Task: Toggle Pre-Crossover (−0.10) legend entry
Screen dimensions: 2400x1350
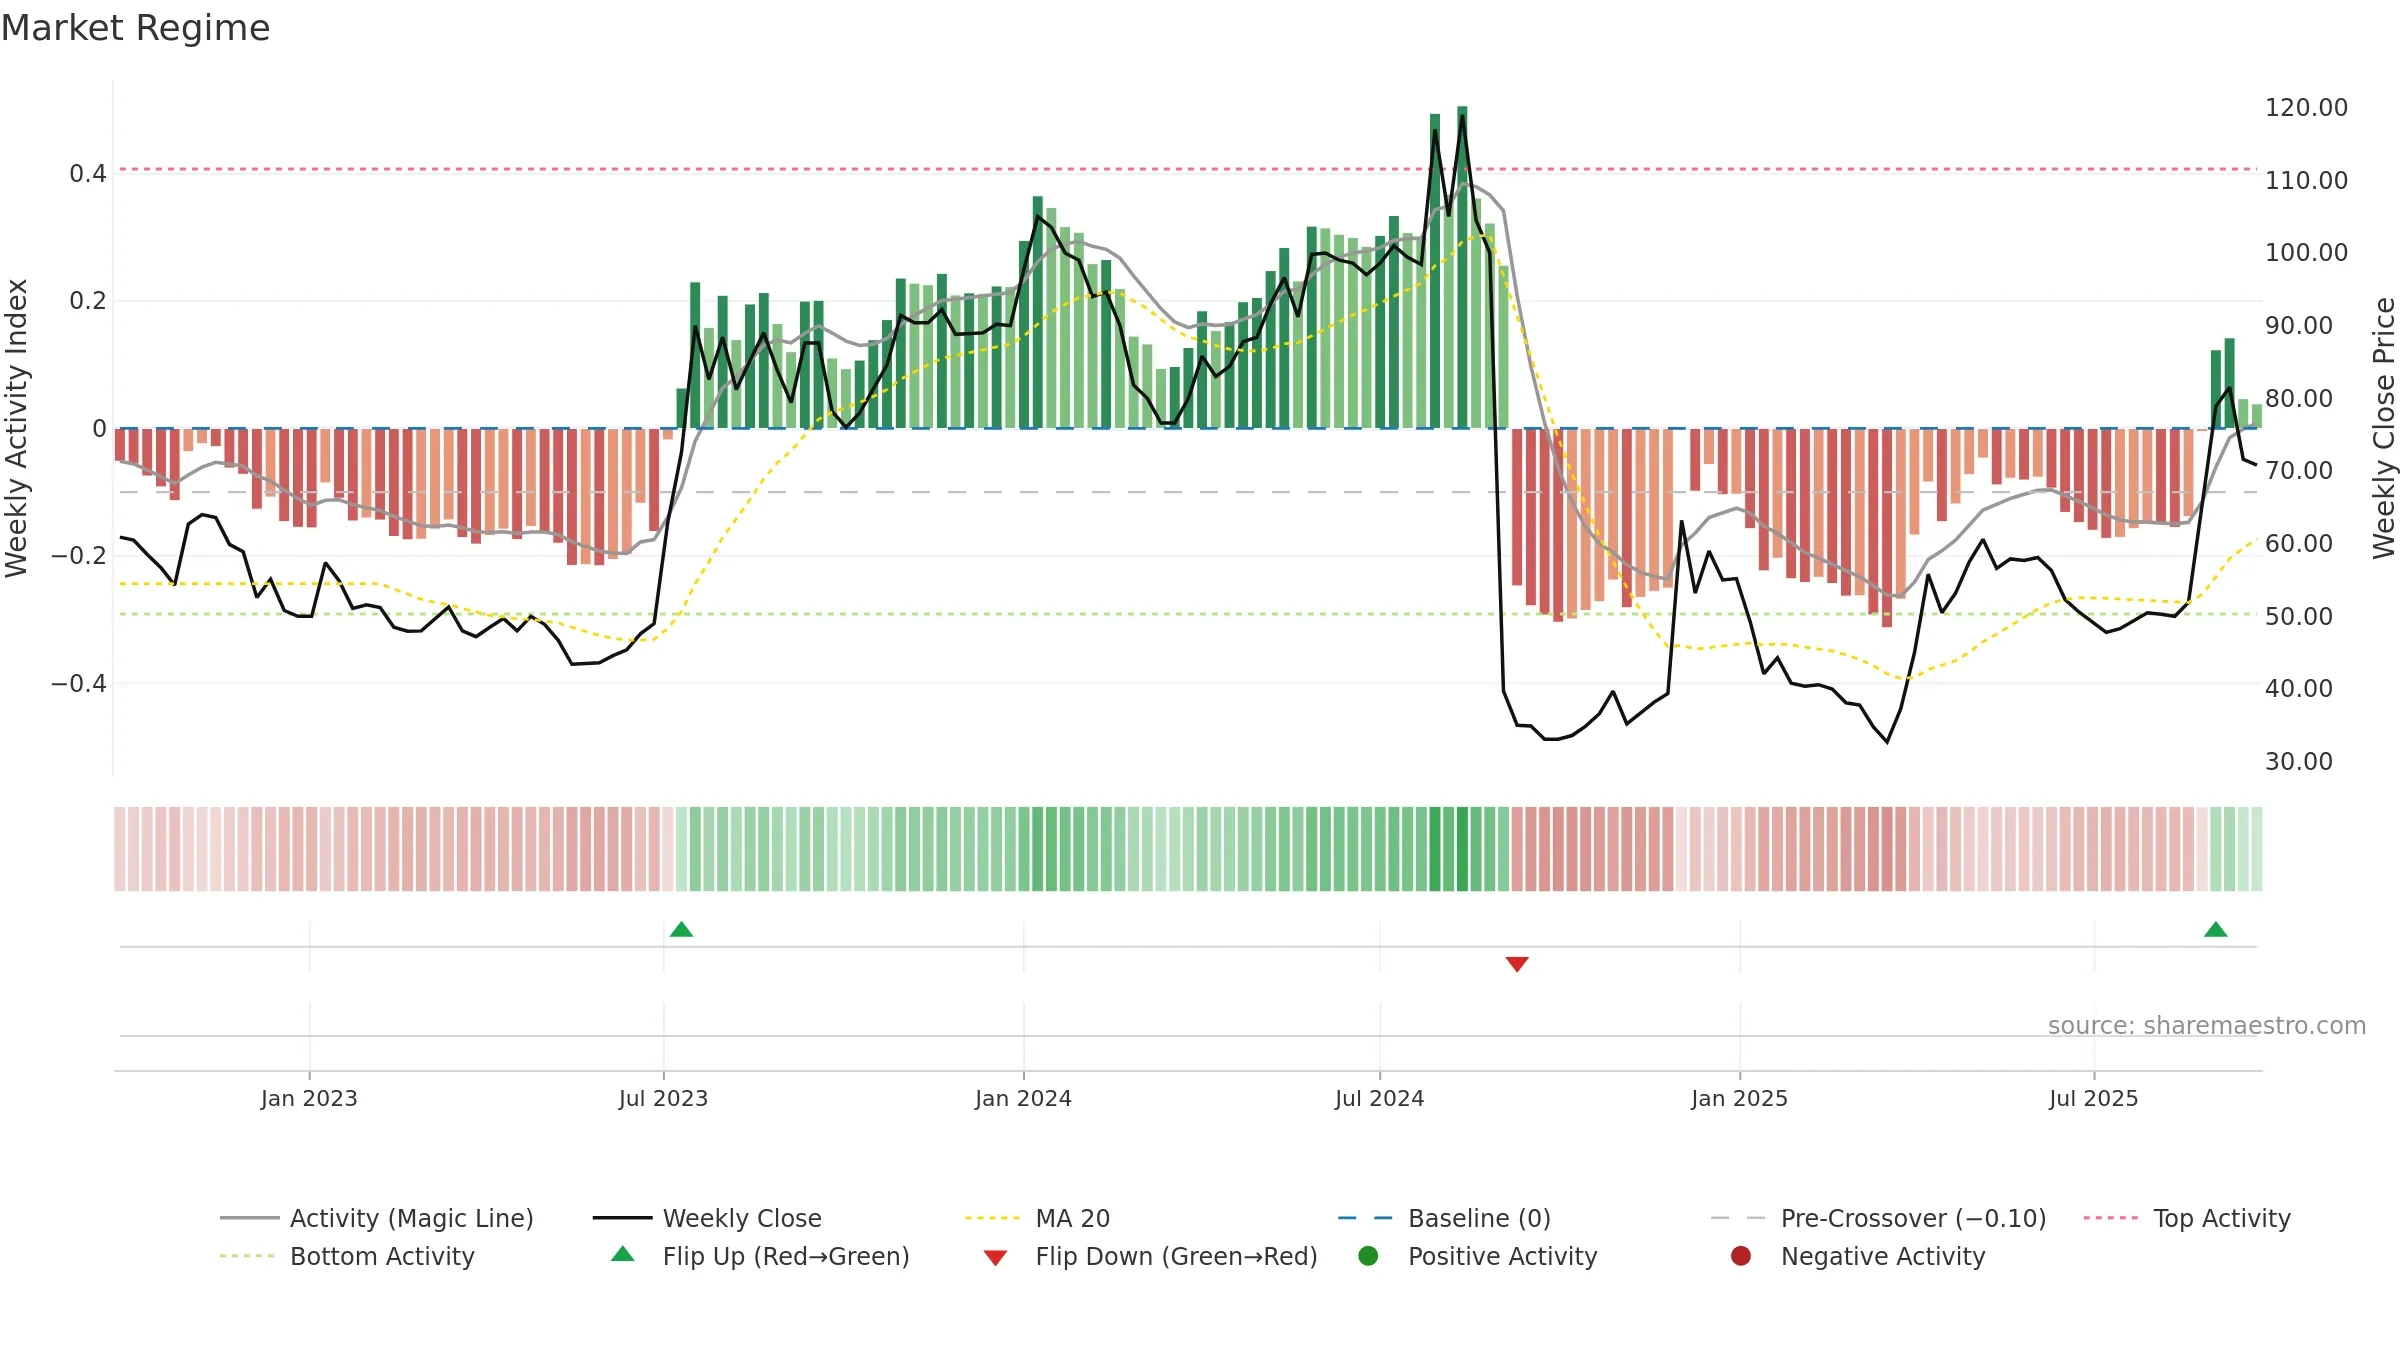Action: pyautogui.click(x=1878, y=1218)
